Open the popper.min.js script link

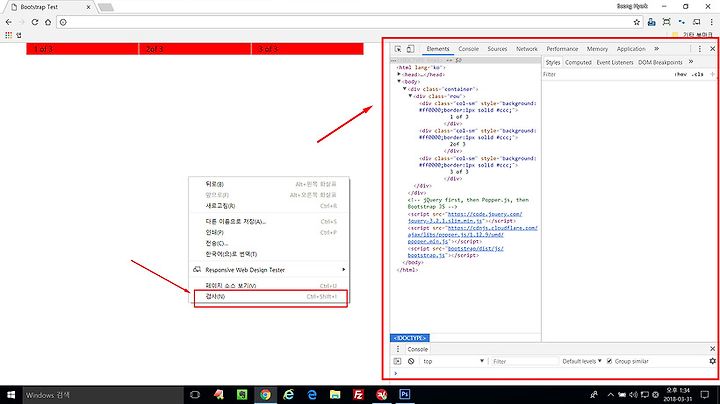pyautogui.click(x=472, y=234)
